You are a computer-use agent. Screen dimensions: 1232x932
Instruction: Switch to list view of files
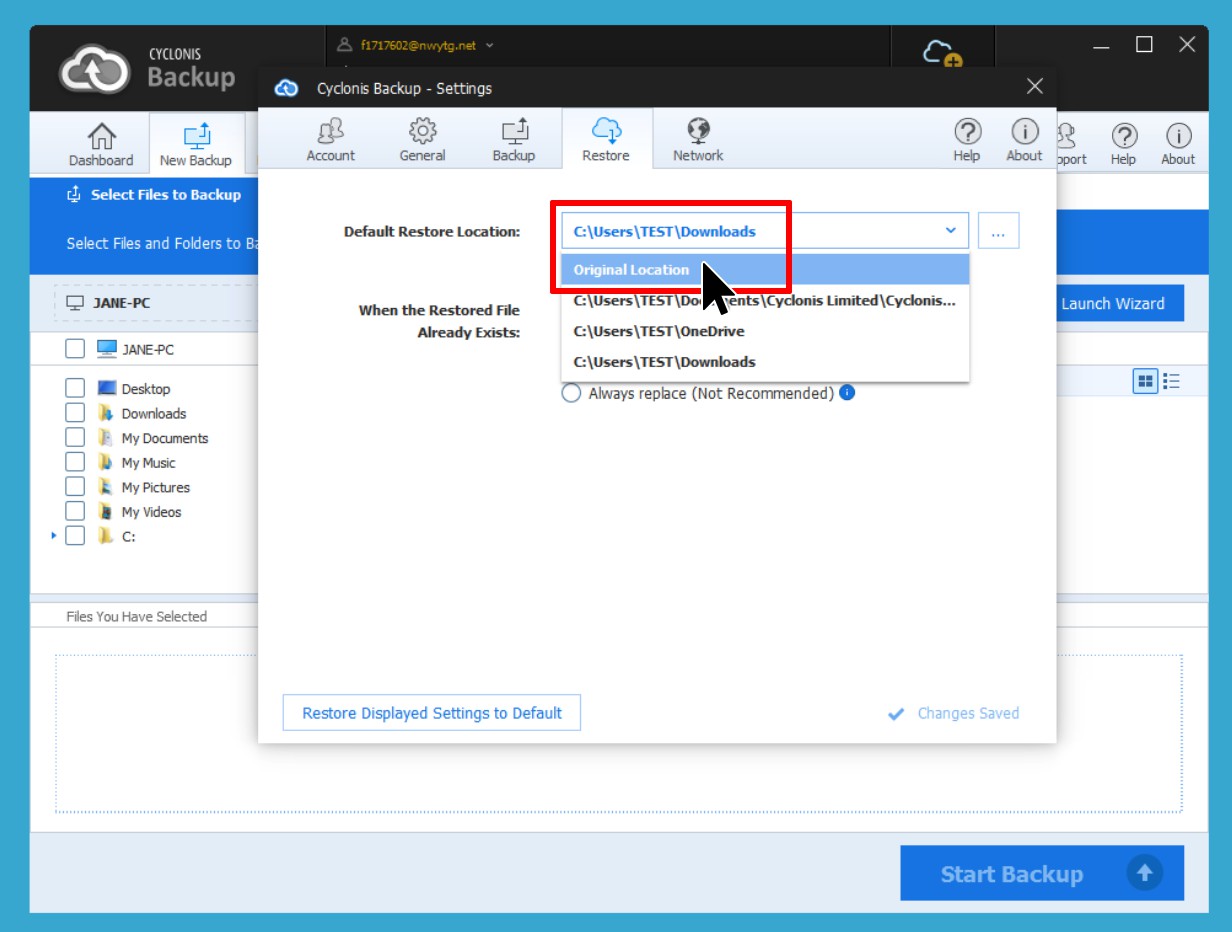tap(1171, 381)
